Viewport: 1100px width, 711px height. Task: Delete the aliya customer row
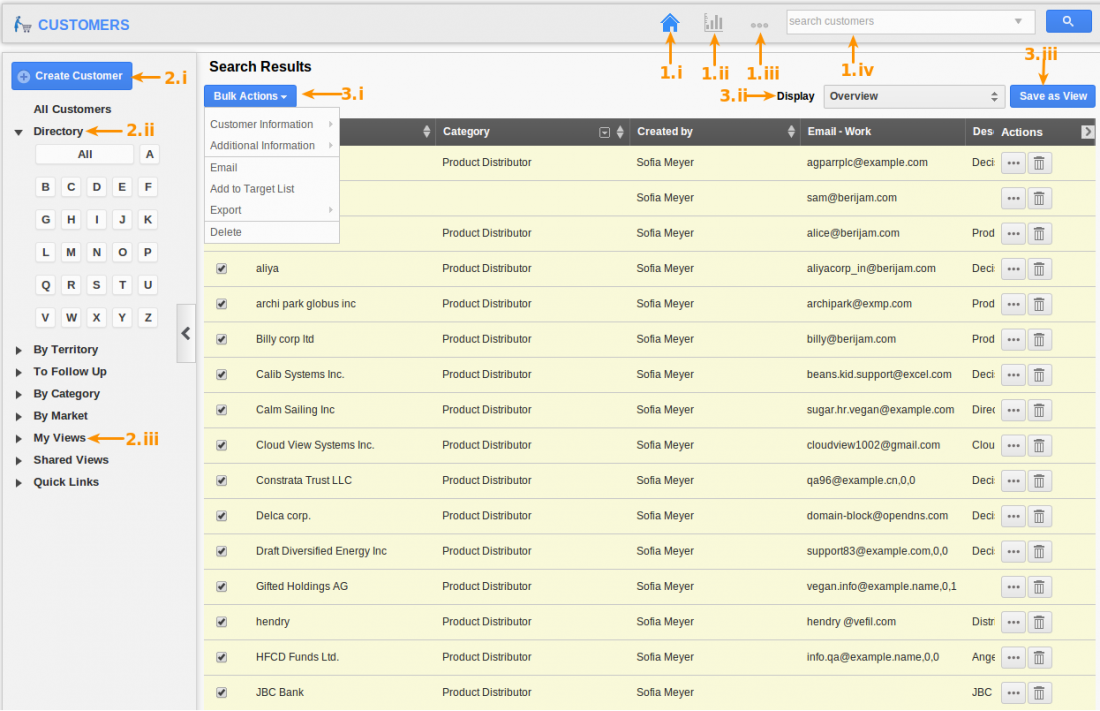point(1039,269)
